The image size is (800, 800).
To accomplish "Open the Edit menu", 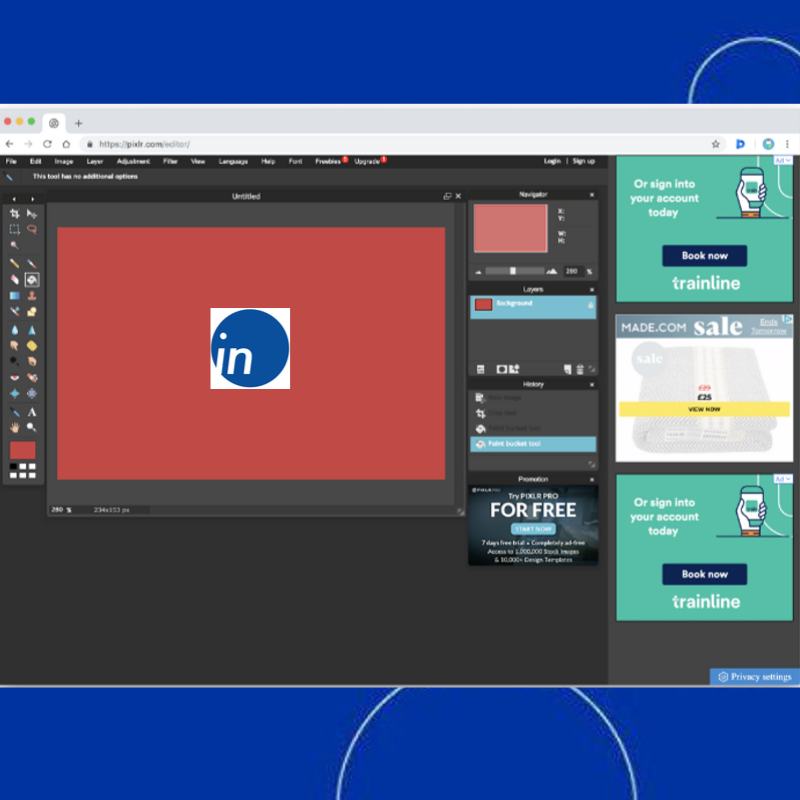I will (35, 161).
